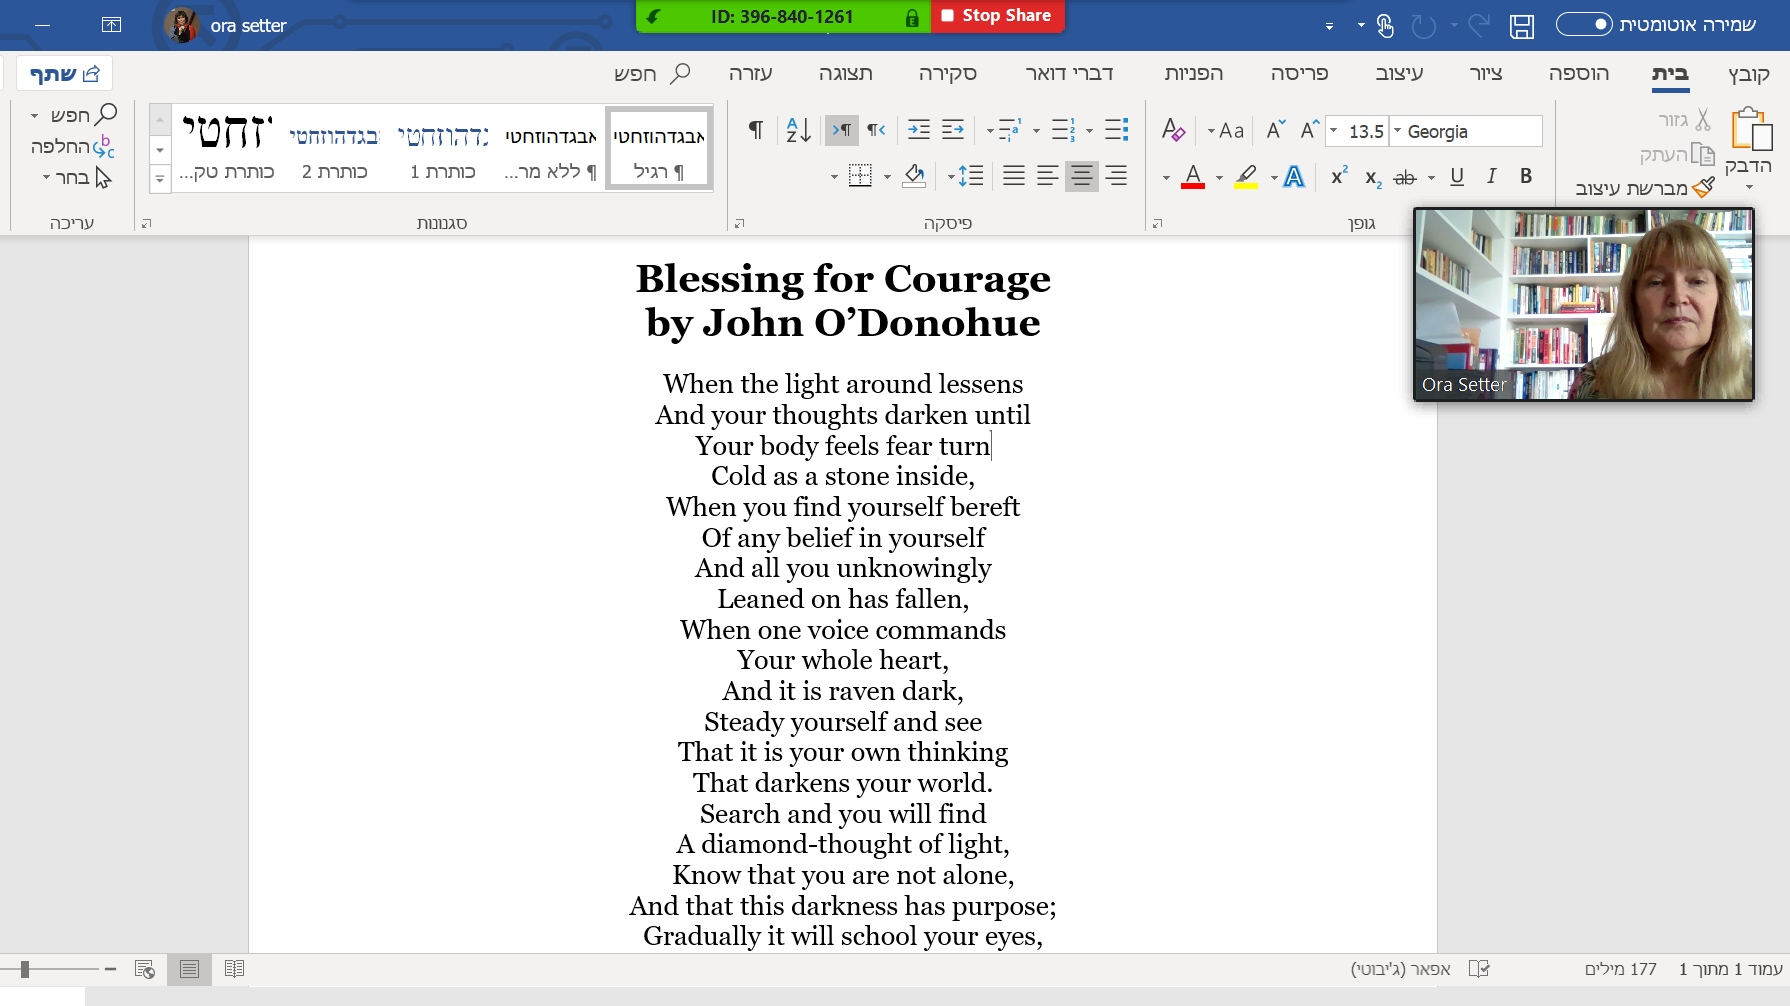Click the Stop Share button
Screen dimensions: 1790x1006
[x=997, y=16]
